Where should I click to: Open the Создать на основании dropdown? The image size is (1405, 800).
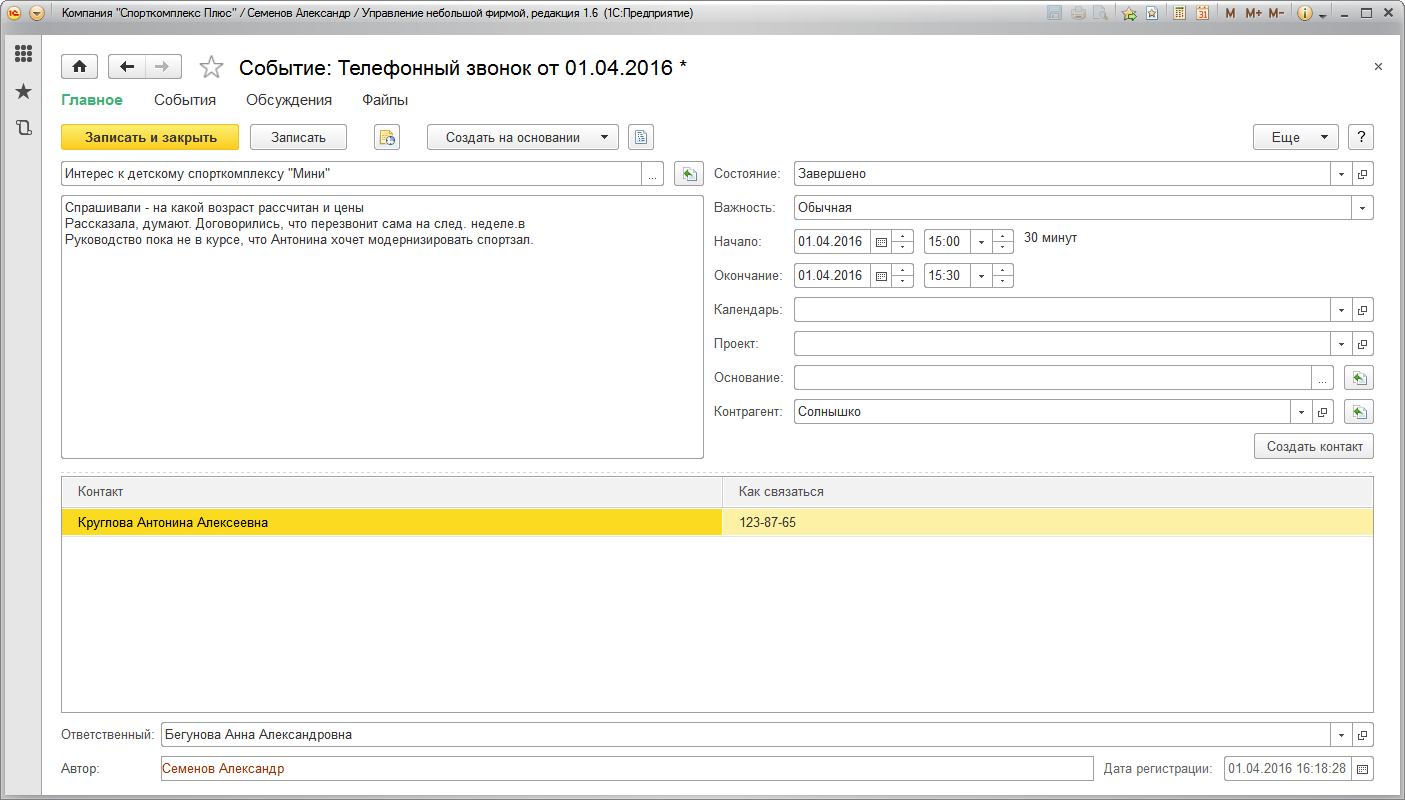(523, 137)
